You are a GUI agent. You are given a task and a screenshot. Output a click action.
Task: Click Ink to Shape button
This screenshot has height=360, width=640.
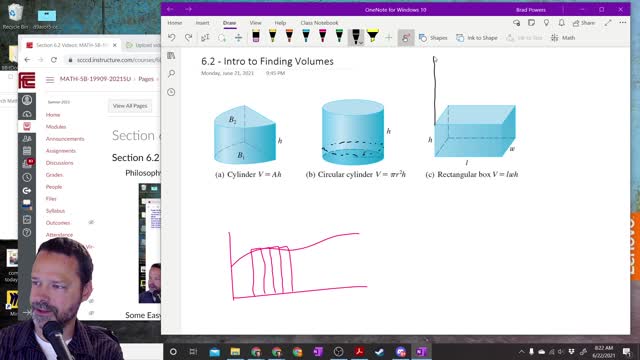[x=477, y=38]
